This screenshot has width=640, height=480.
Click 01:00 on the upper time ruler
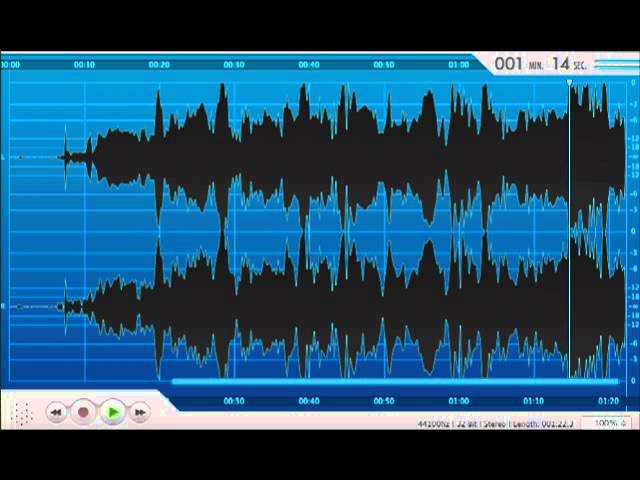(459, 65)
